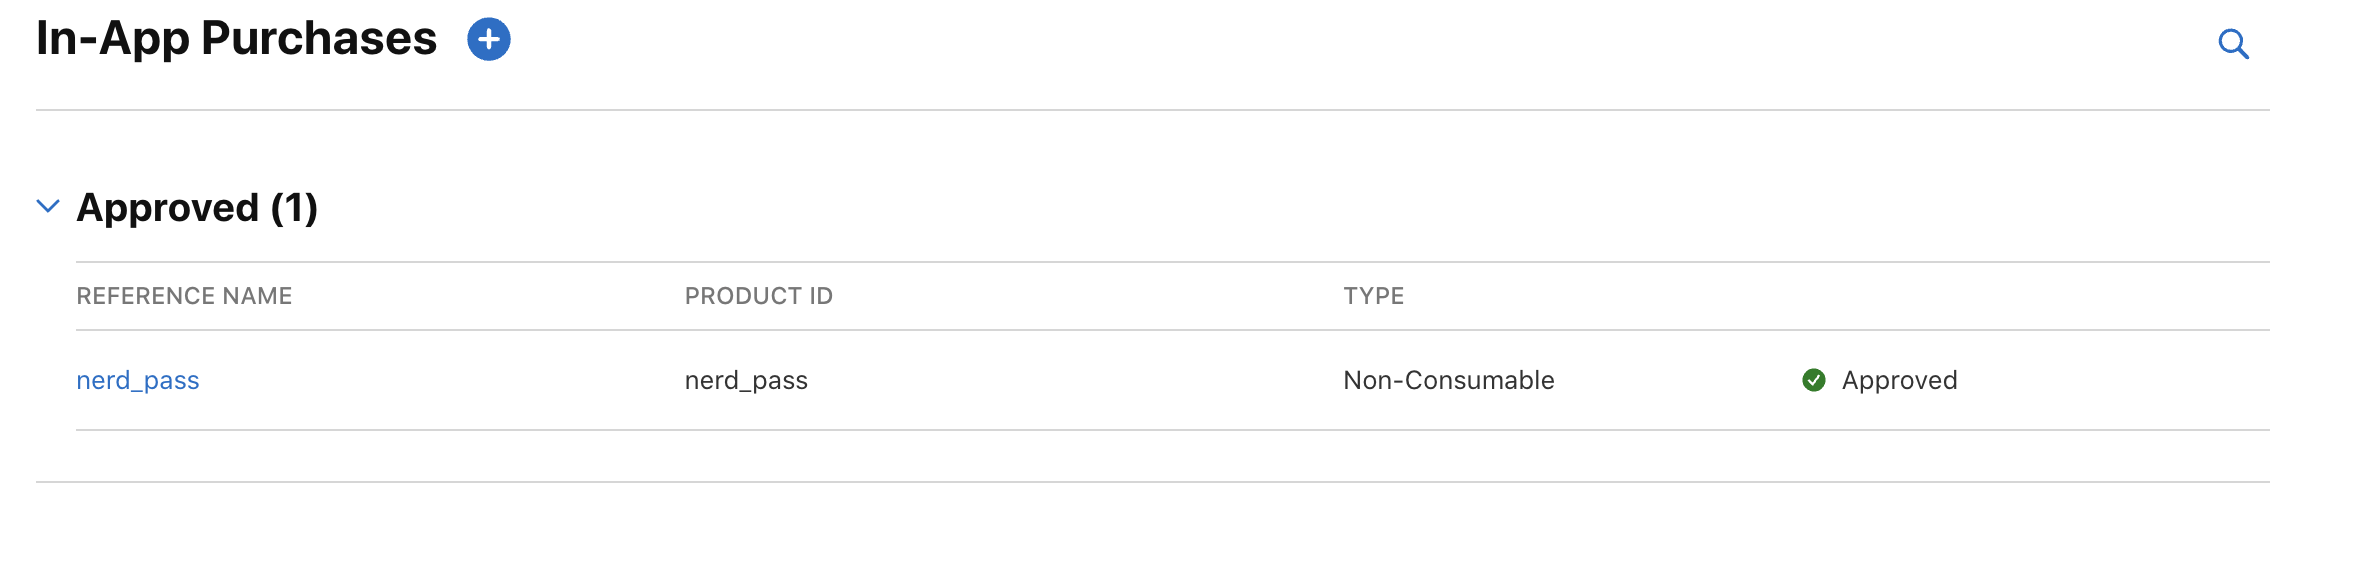Click the TYPE column header
The height and width of the screenshot is (566, 2356).
coord(1373,296)
